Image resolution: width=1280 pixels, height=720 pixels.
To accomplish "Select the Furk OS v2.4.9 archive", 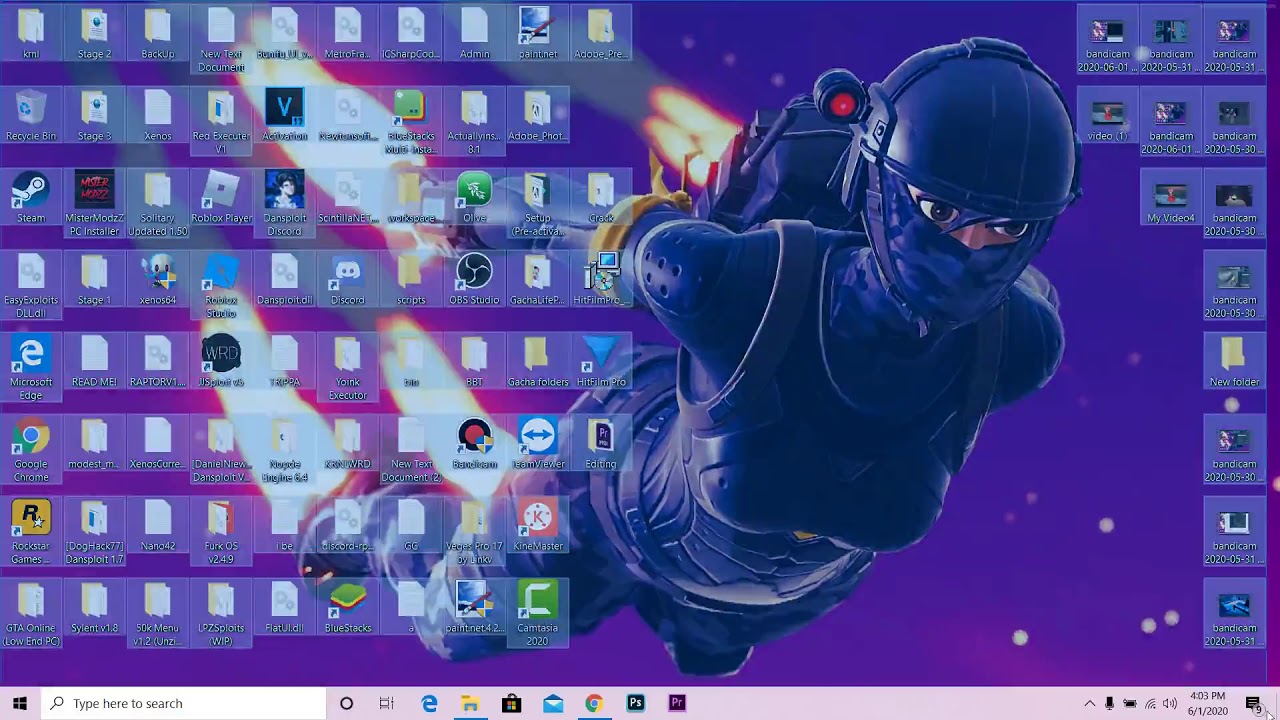I will (221, 532).
